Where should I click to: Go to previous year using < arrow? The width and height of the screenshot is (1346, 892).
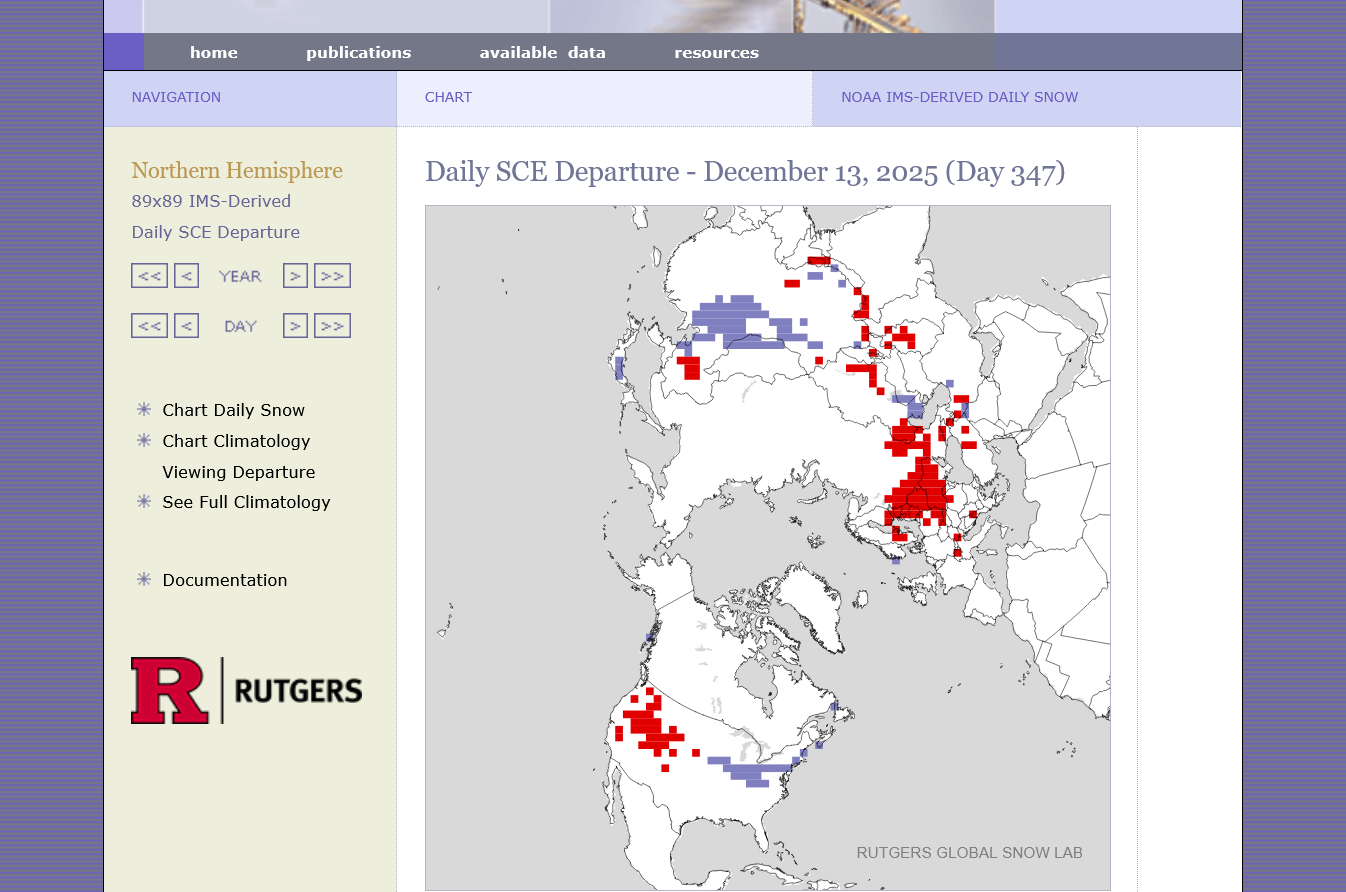point(186,276)
